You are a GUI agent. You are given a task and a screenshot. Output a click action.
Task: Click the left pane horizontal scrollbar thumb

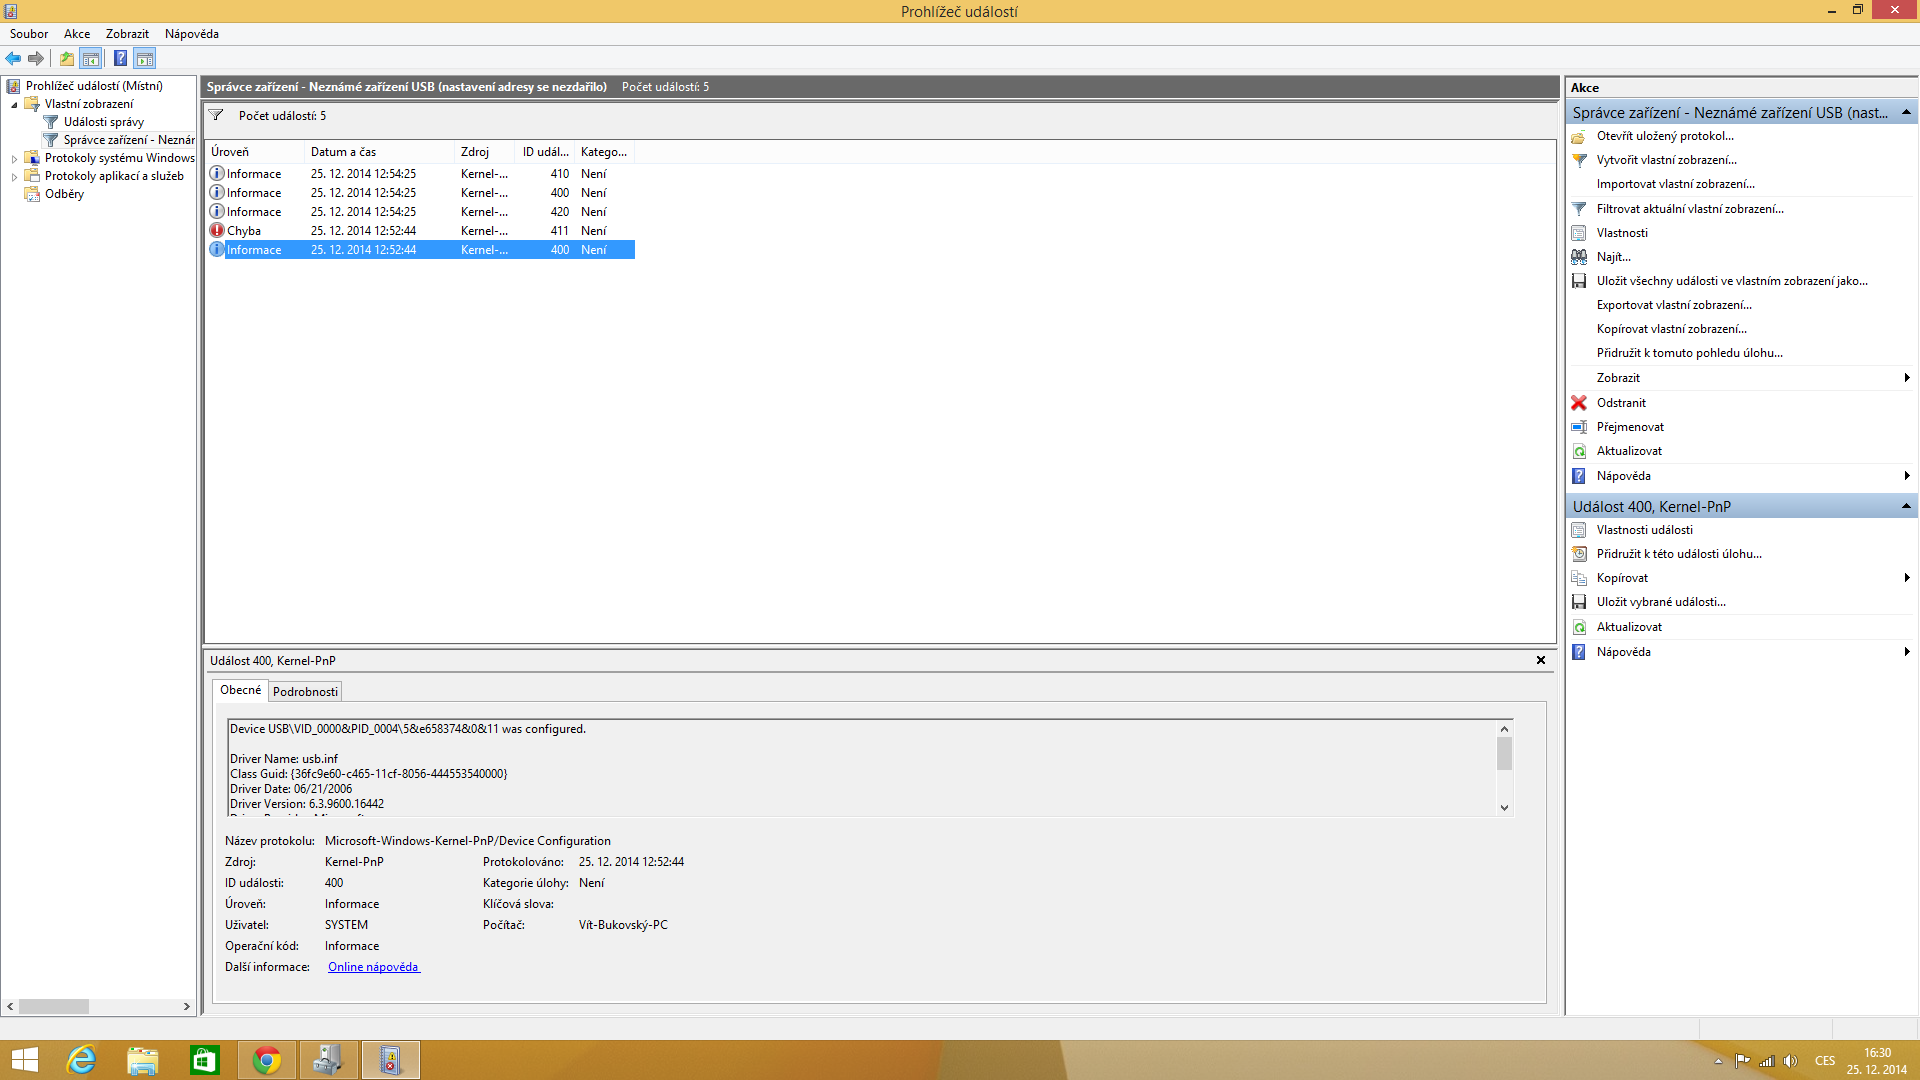click(54, 1007)
